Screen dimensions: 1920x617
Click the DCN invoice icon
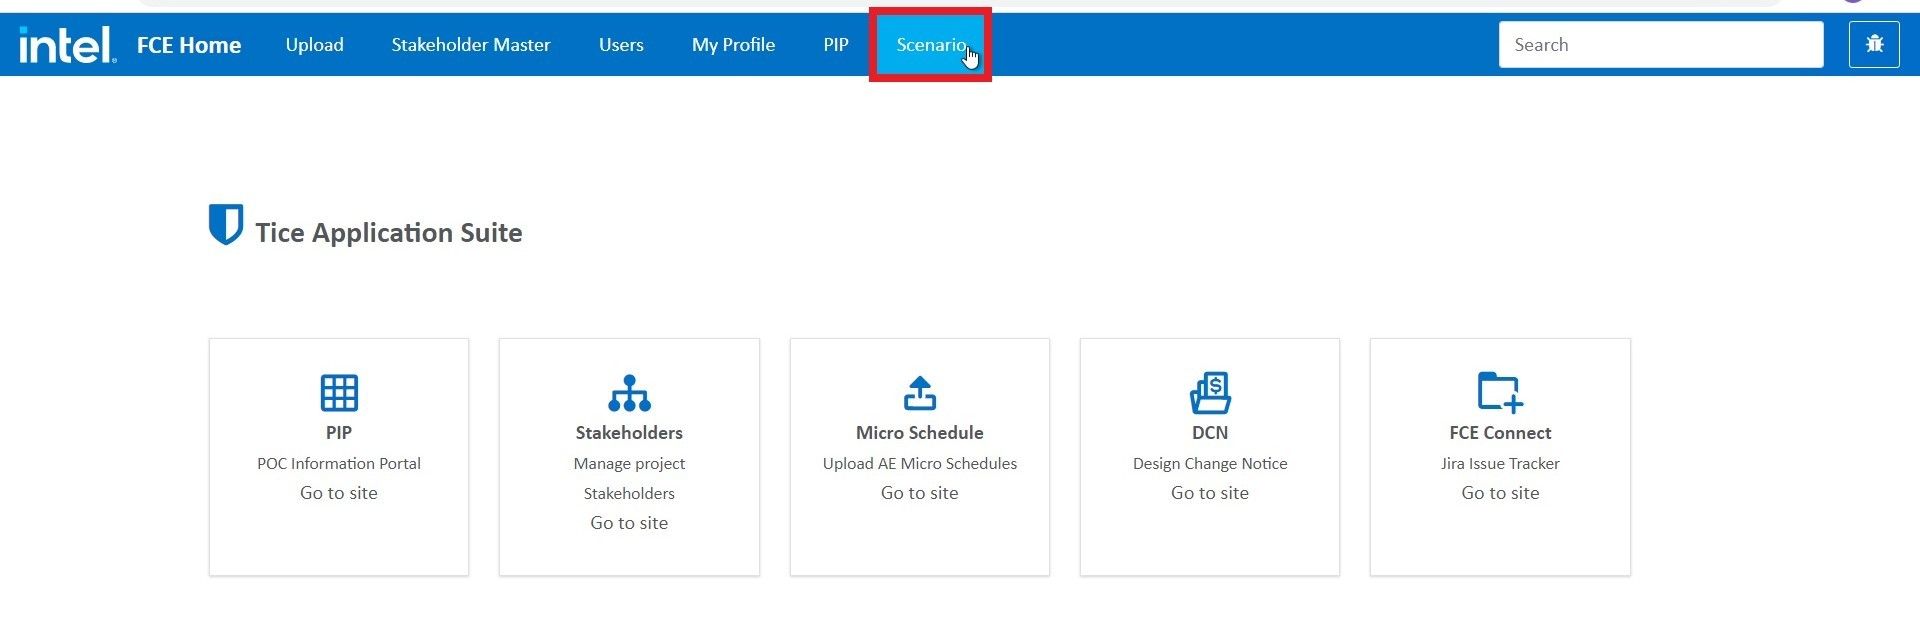(x=1210, y=393)
